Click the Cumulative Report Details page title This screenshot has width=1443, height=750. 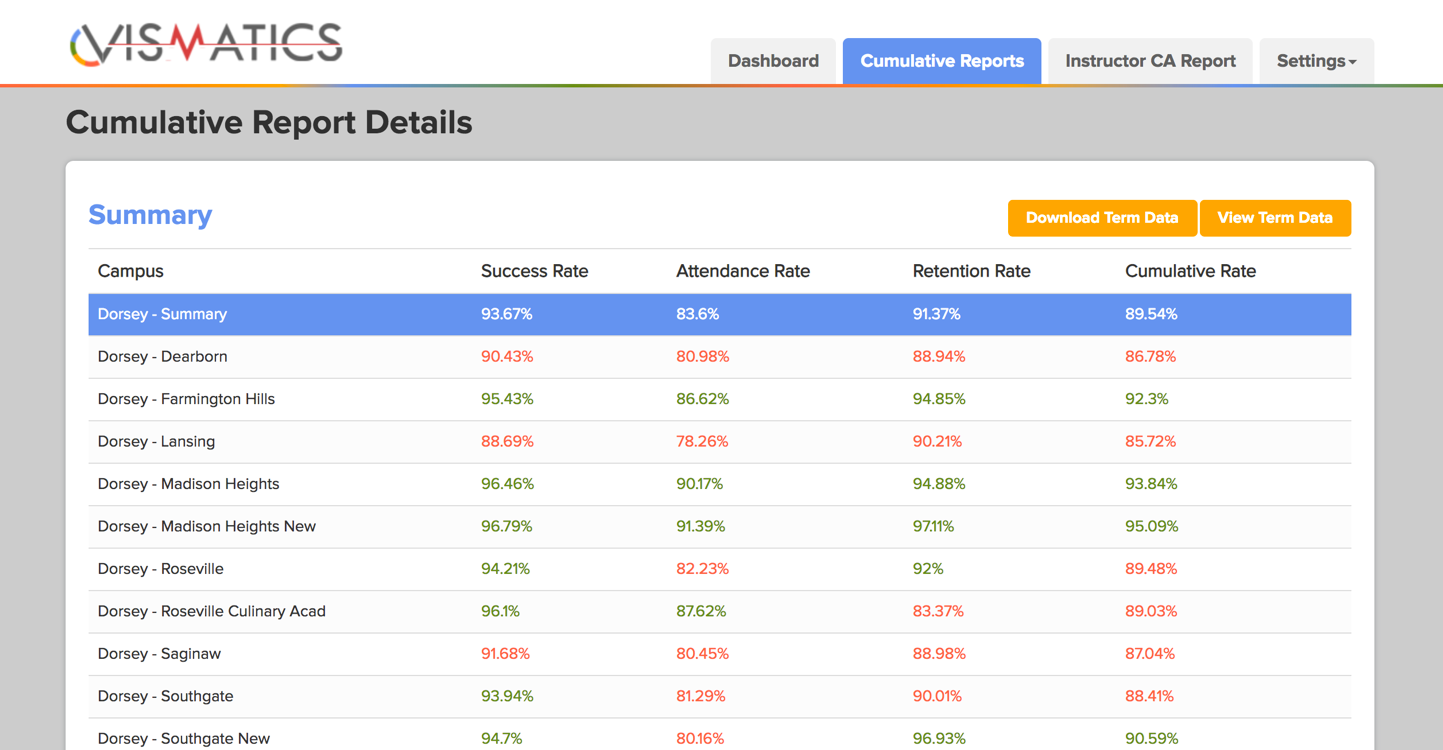[x=269, y=123]
